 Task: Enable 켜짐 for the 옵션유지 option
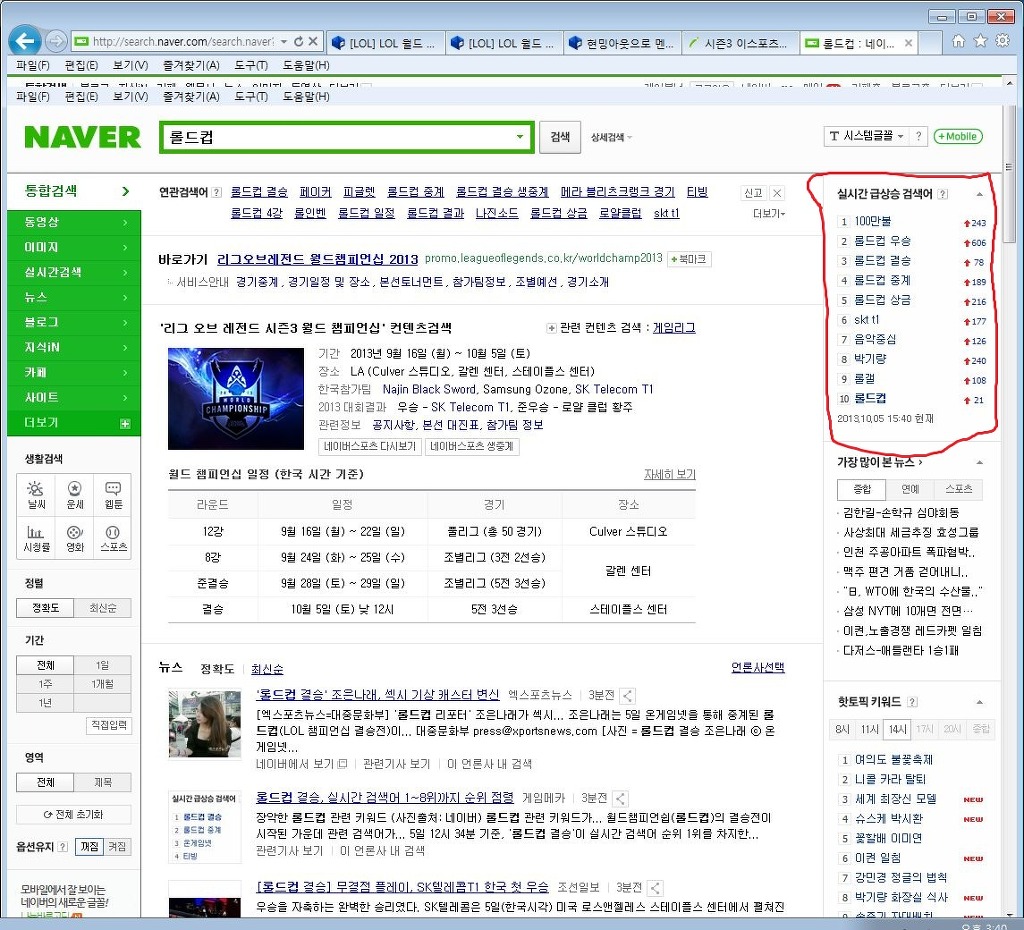tap(117, 846)
